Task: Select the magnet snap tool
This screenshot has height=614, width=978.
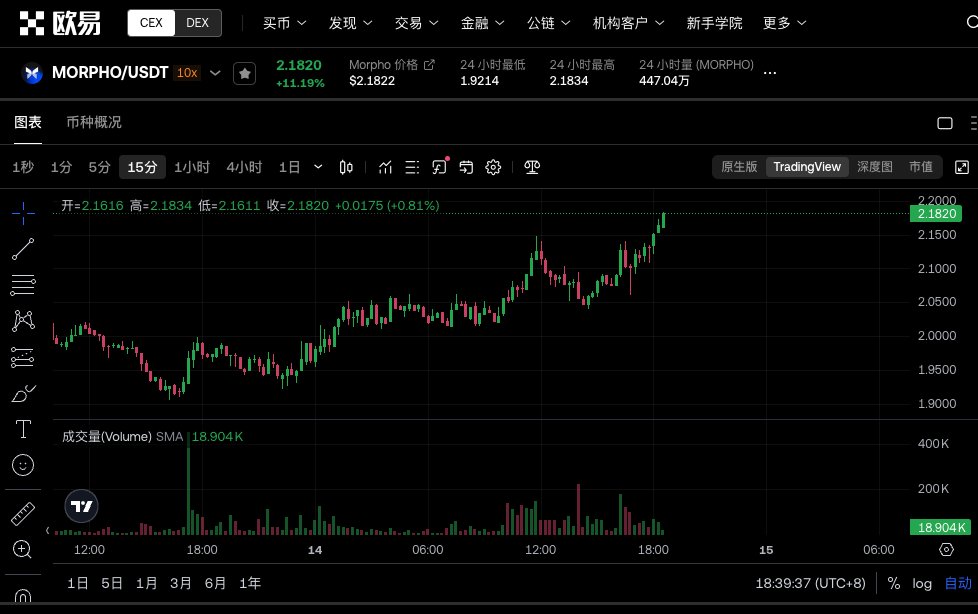Action: click(22, 597)
